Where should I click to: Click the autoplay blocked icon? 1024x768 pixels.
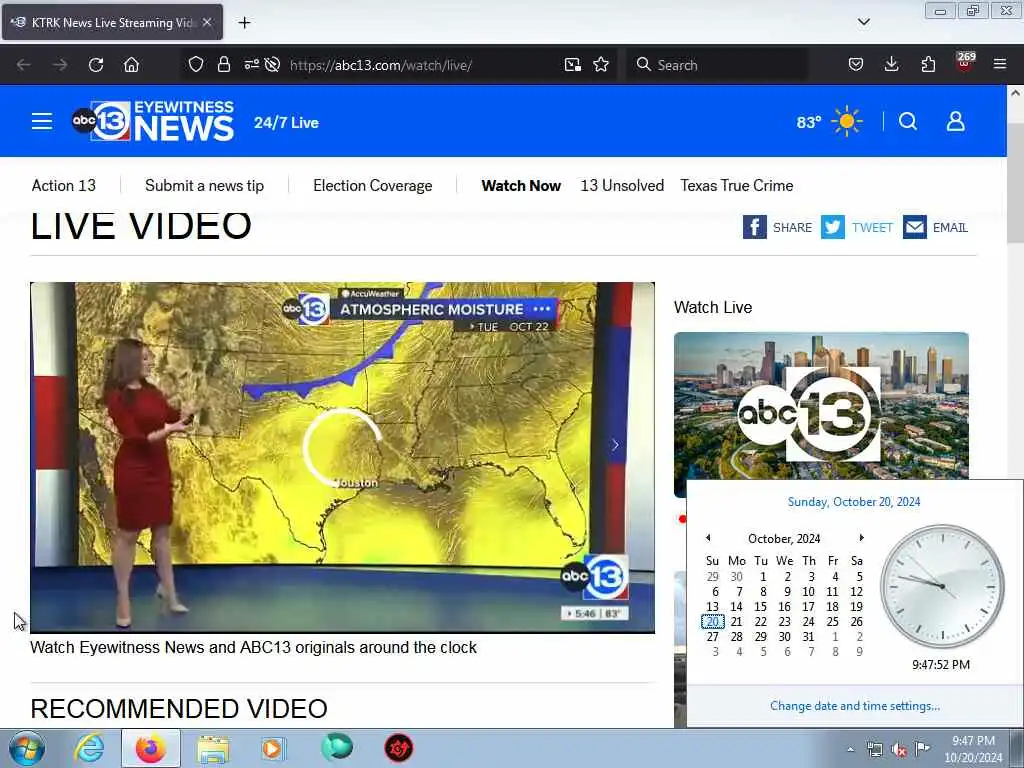(x=272, y=64)
